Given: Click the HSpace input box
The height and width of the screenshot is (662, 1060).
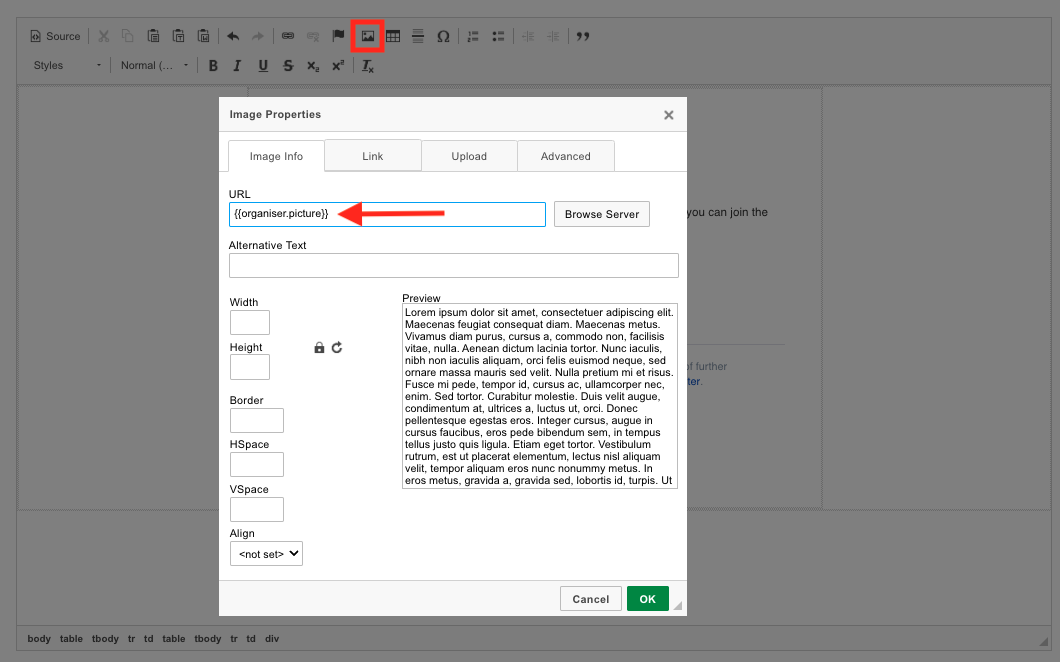Looking at the screenshot, I should point(257,465).
